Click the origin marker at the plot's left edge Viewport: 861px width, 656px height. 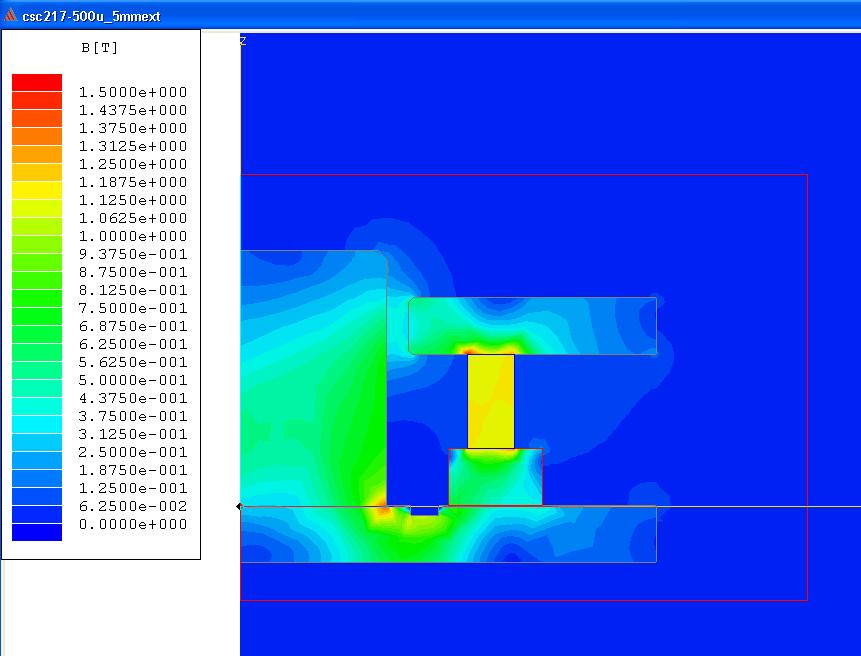(239, 506)
